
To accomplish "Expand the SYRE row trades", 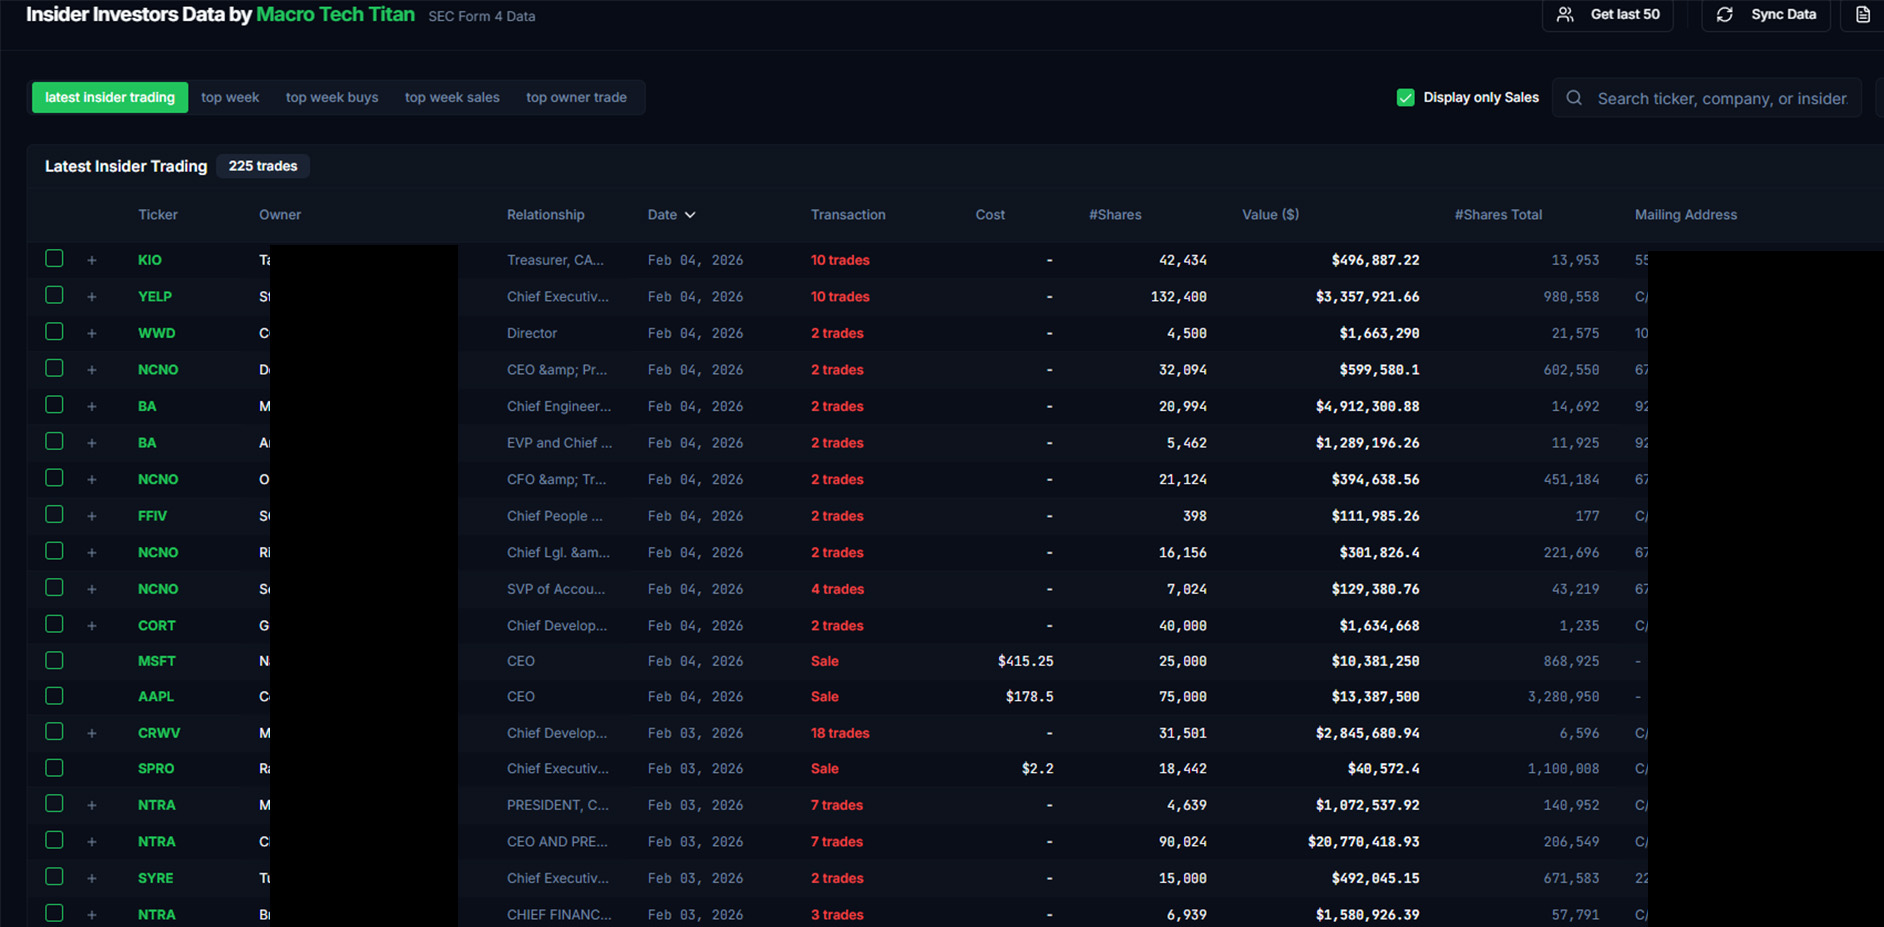I will click(x=91, y=878).
